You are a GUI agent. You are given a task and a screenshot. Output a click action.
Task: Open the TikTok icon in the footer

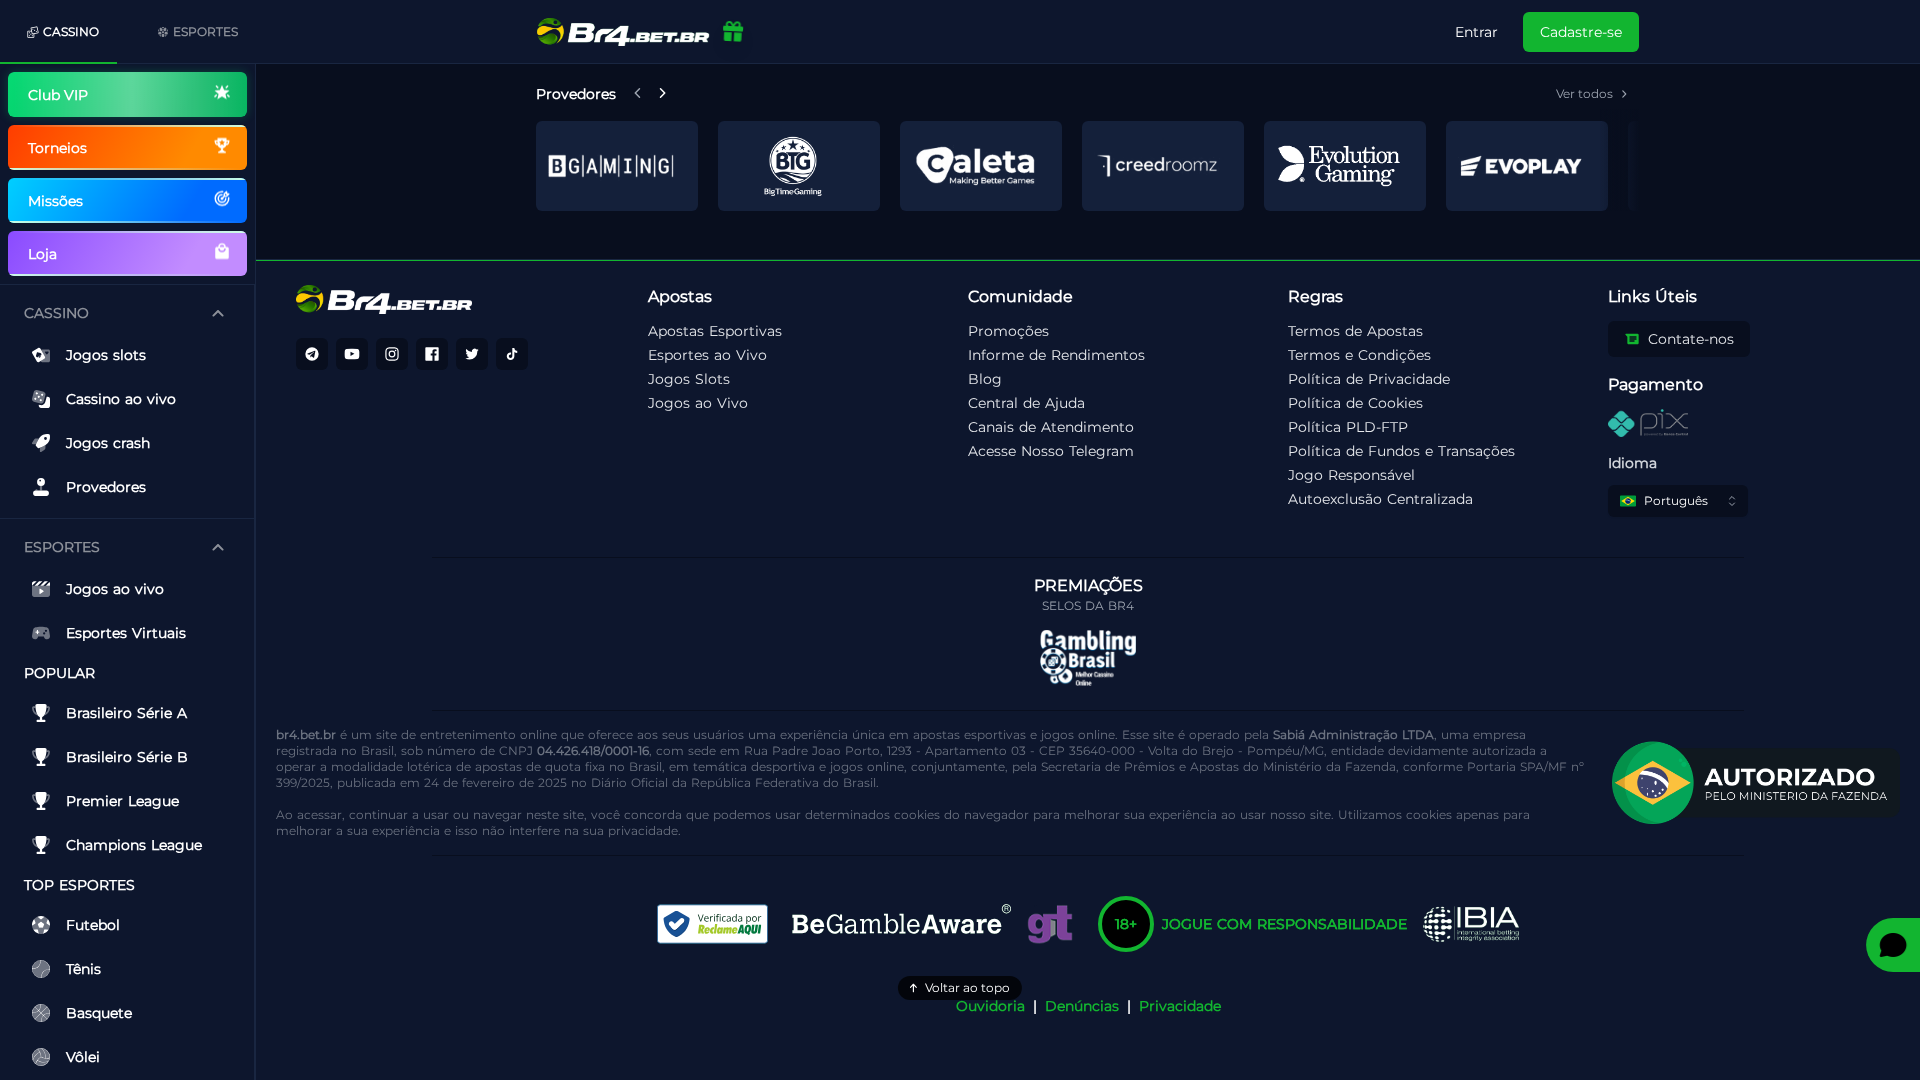pos(512,354)
